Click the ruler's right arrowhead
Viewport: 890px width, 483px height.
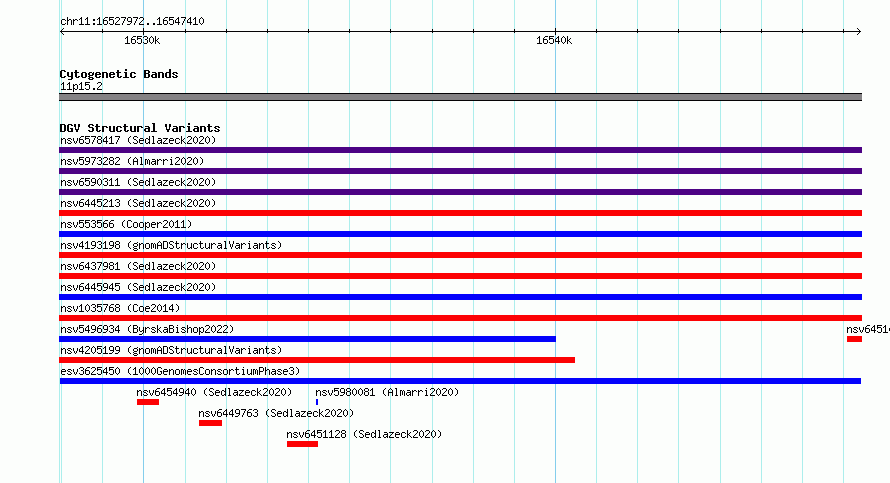pos(859,32)
